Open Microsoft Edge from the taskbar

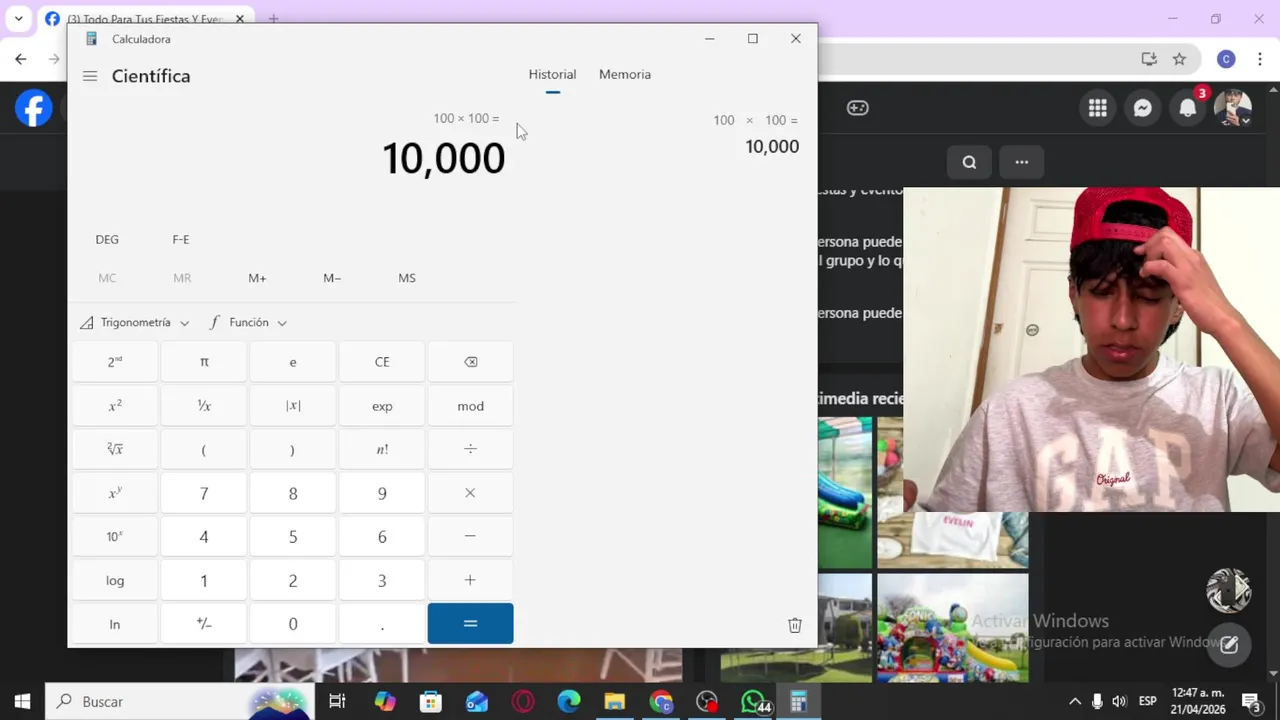click(x=569, y=702)
